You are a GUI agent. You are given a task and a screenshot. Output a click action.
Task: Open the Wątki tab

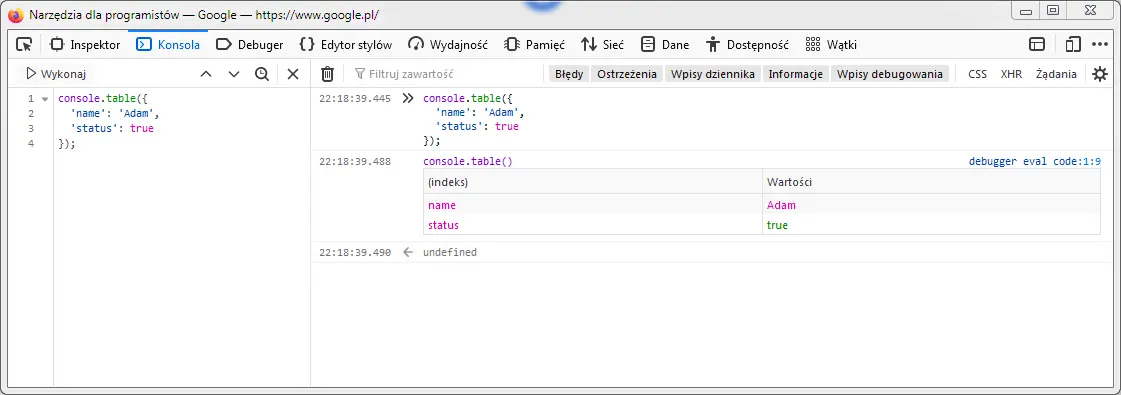click(831, 44)
